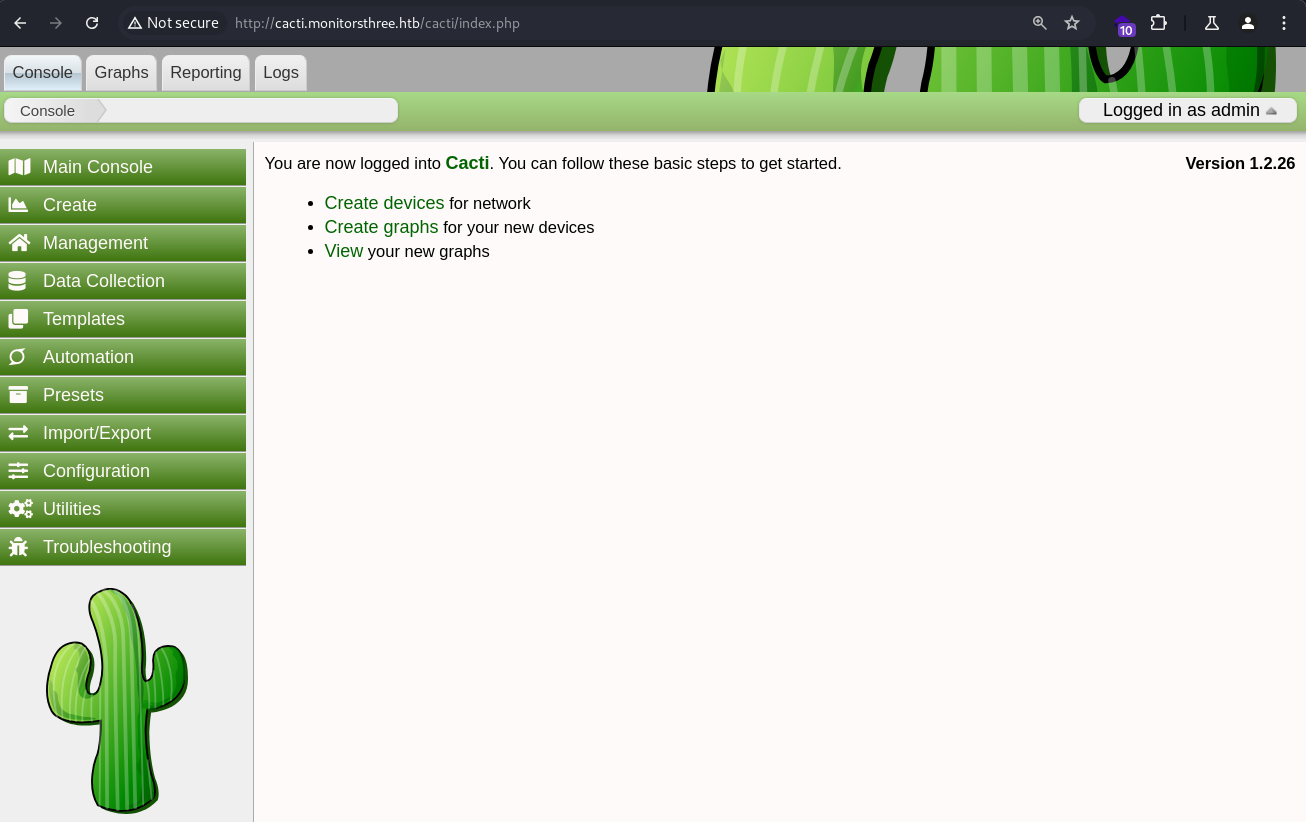
Task: Open the browser extensions puzzle icon
Action: [1159, 23]
